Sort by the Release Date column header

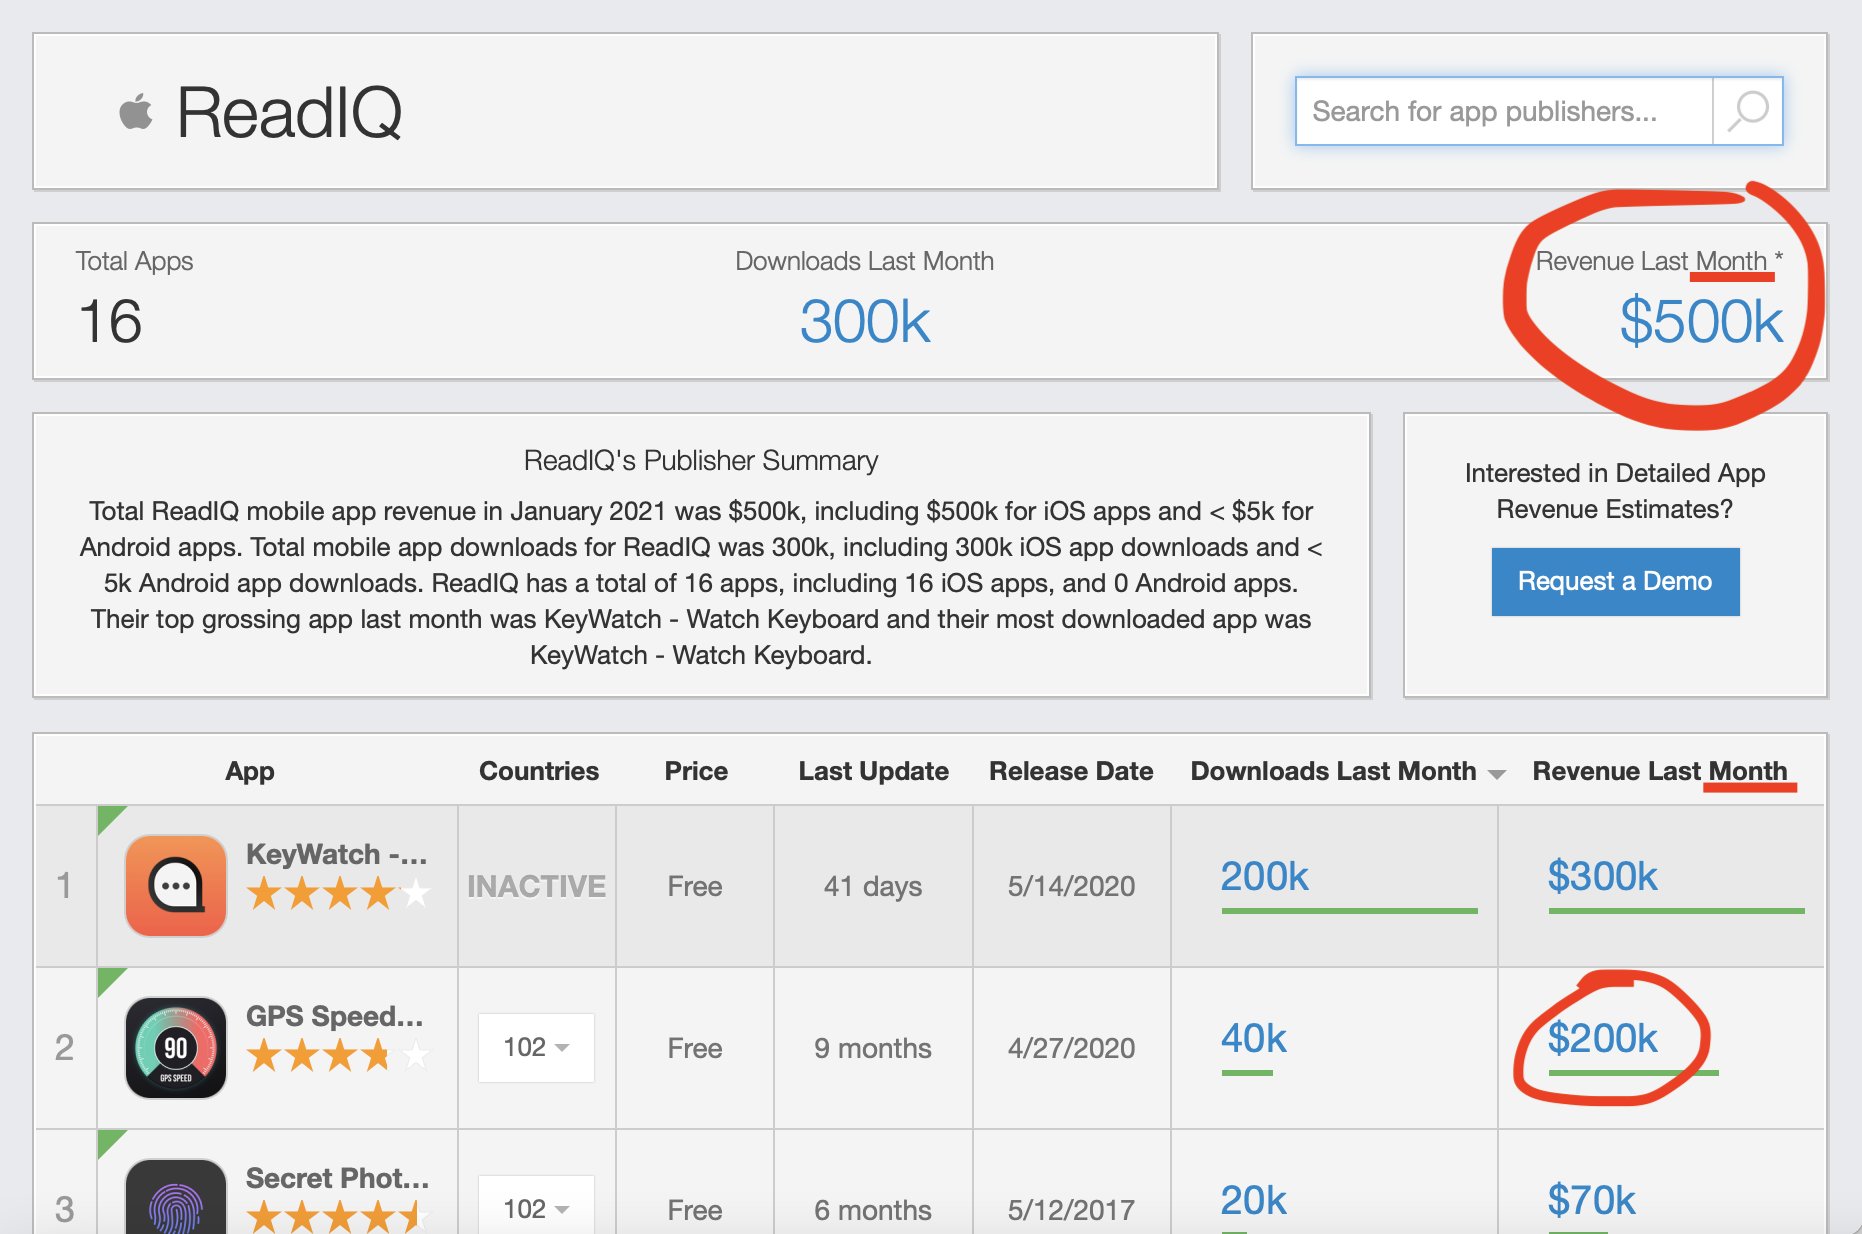[1071, 771]
